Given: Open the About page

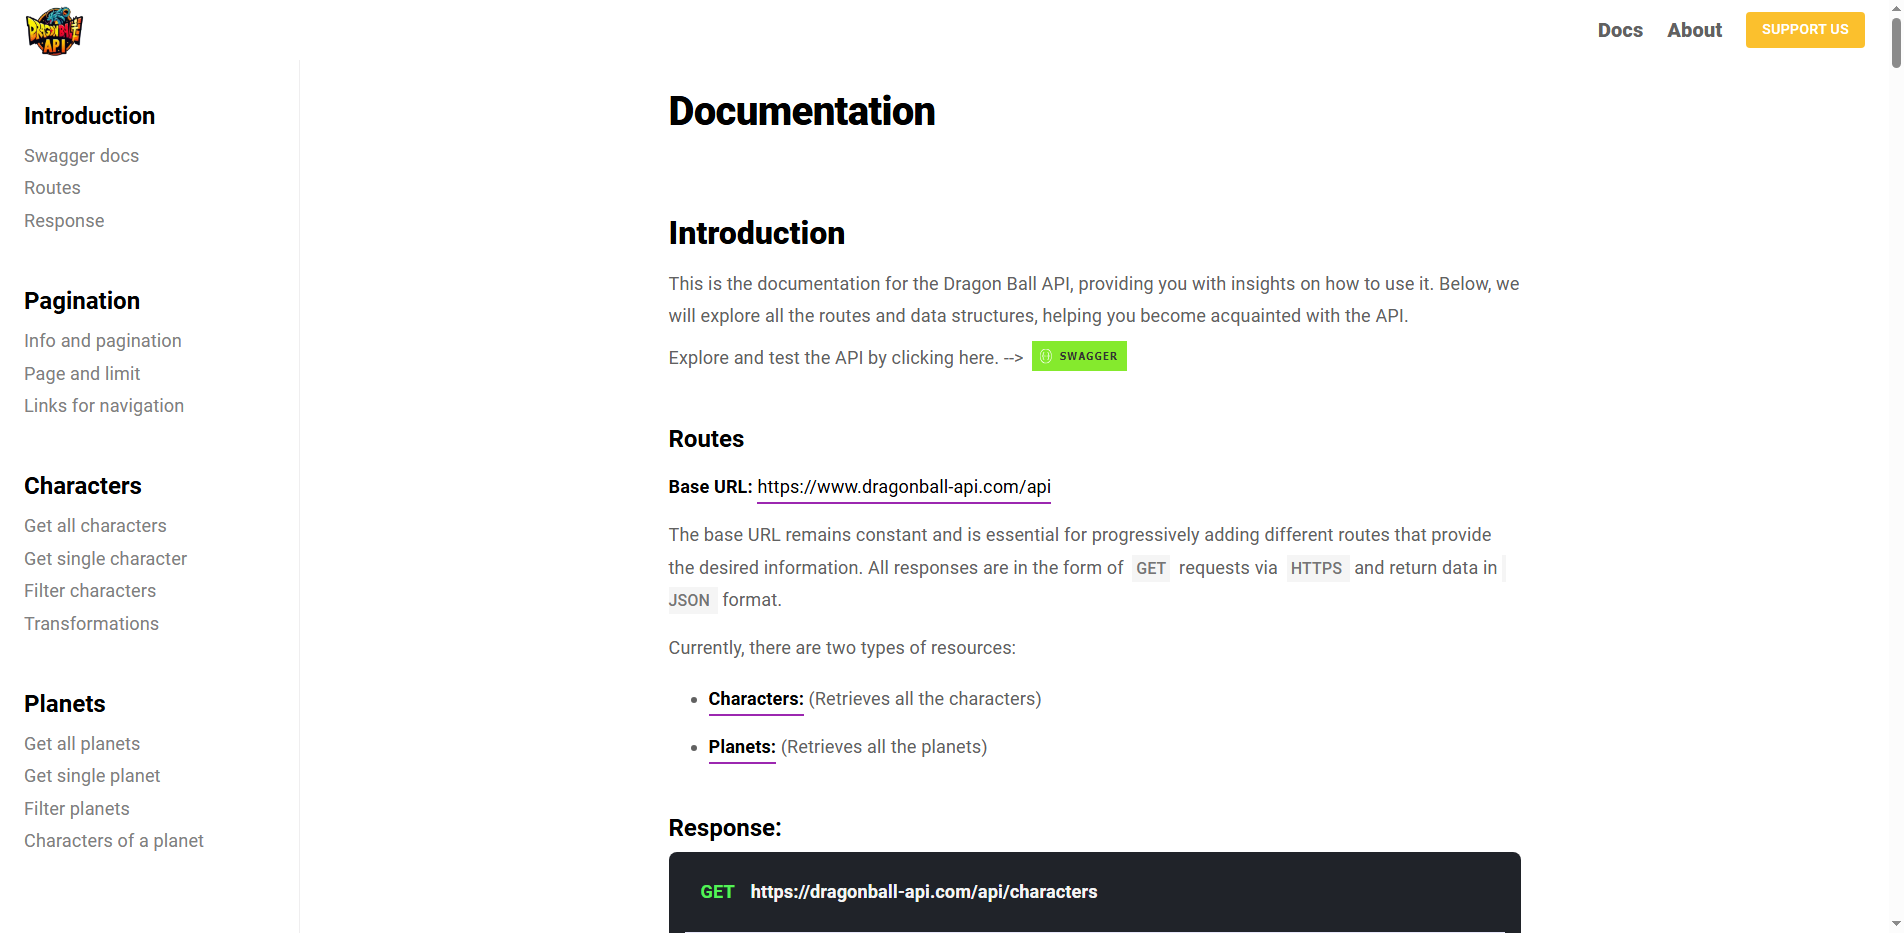Looking at the screenshot, I should click(x=1694, y=30).
